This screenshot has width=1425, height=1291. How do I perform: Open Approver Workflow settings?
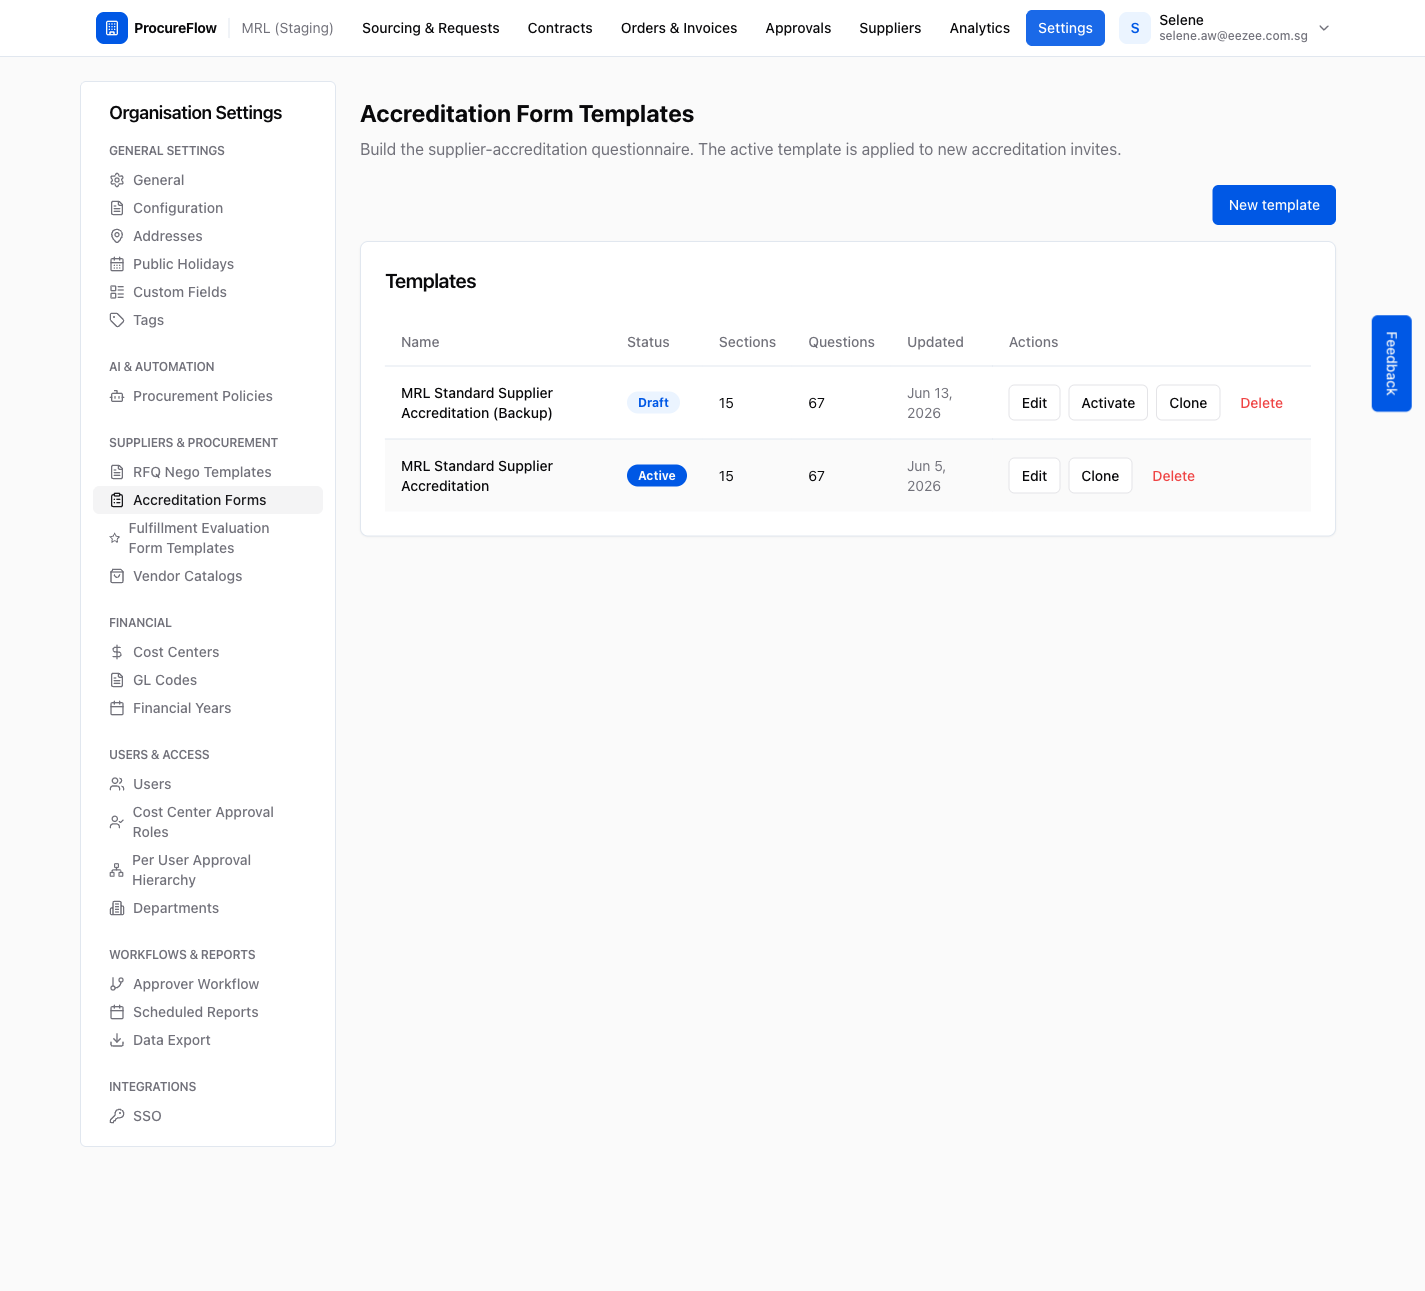tap(208, 984)
